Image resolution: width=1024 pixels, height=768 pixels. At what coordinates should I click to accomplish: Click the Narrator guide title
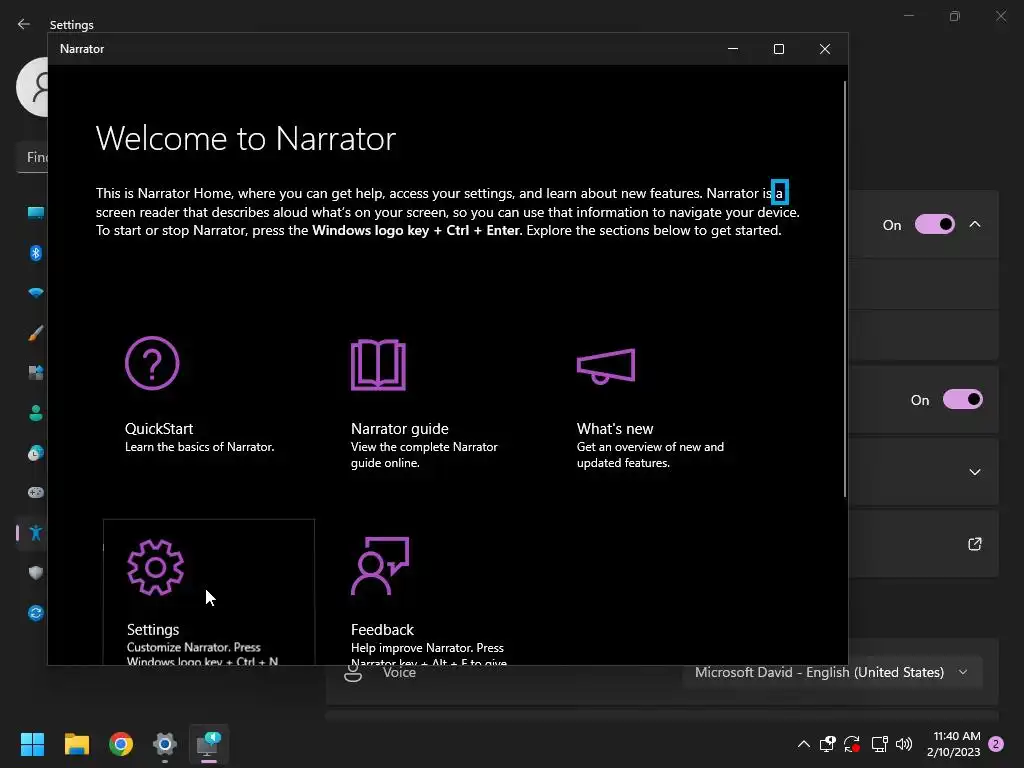pyautogui.click(x=400, y=429)
